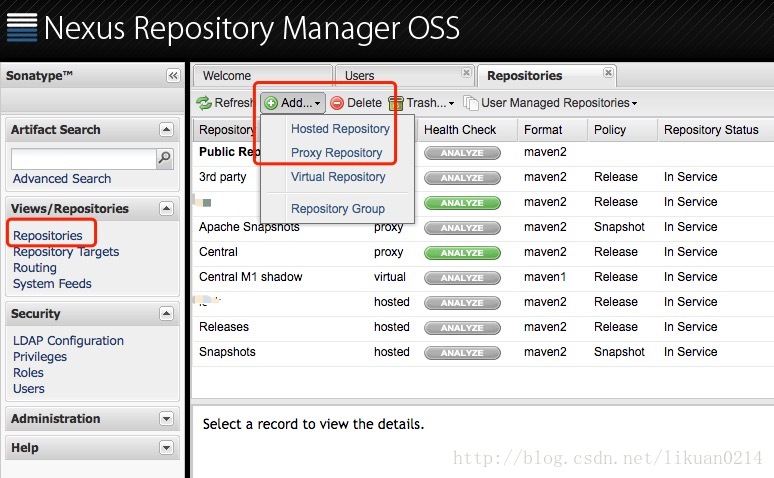Click ANALYZE button for Releases row
The height and width of the screenshot is (478, 774).
pos(462,328)
